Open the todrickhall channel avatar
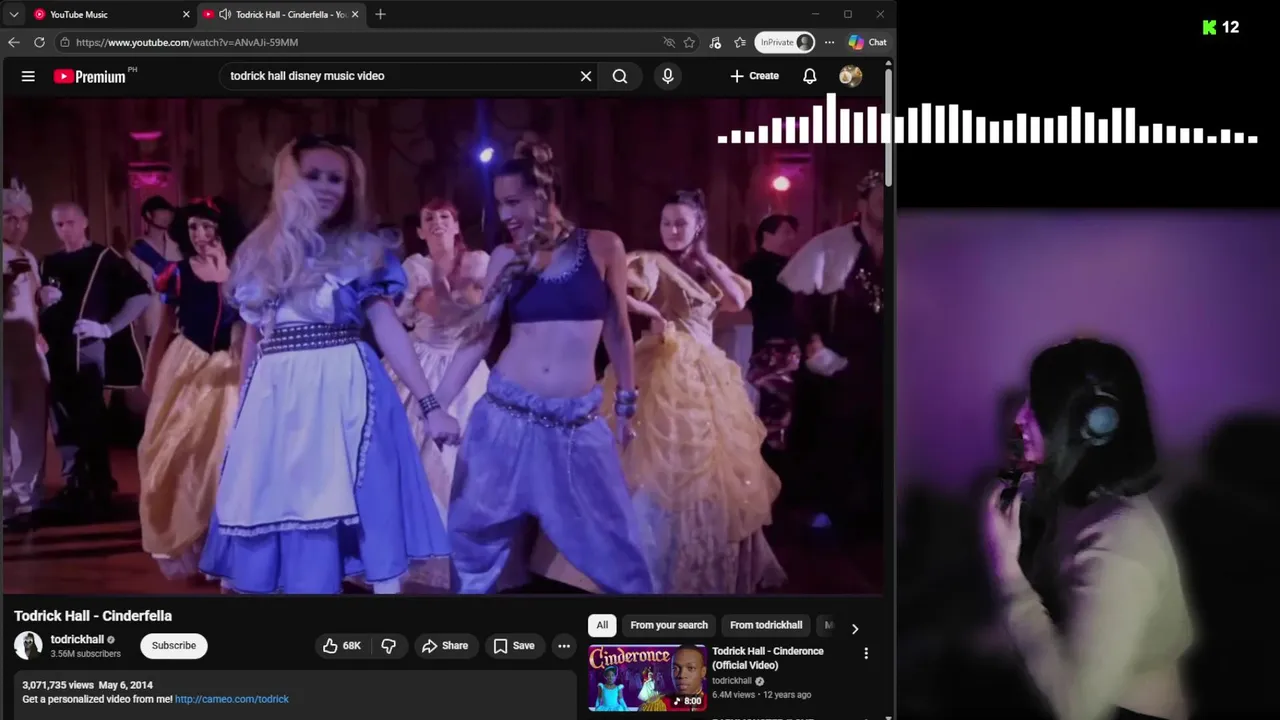Screen dimensions: 1280x720 (x=28, y=645)
